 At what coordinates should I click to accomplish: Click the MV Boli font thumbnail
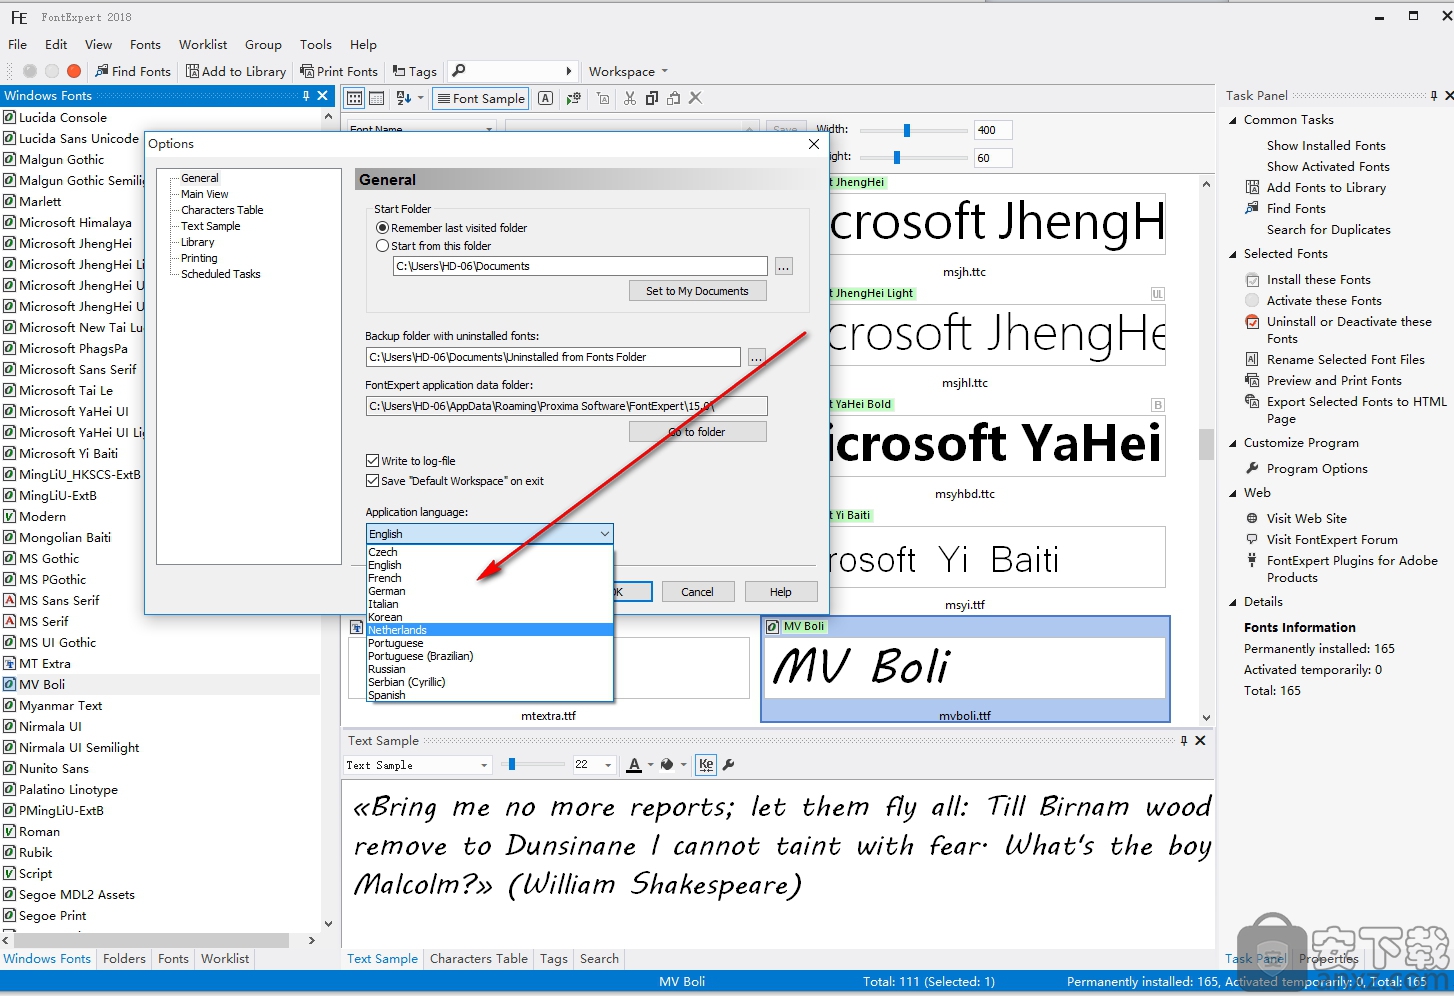point(965,669)
